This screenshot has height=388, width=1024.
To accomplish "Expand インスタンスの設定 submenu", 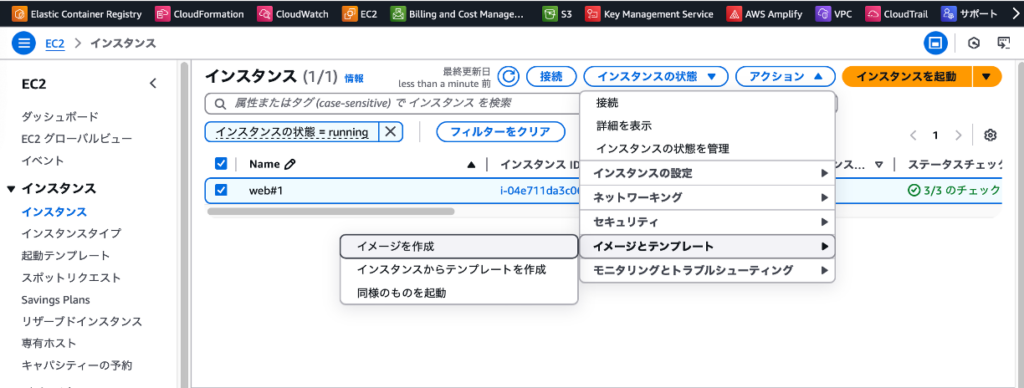I will pos(707,173).
